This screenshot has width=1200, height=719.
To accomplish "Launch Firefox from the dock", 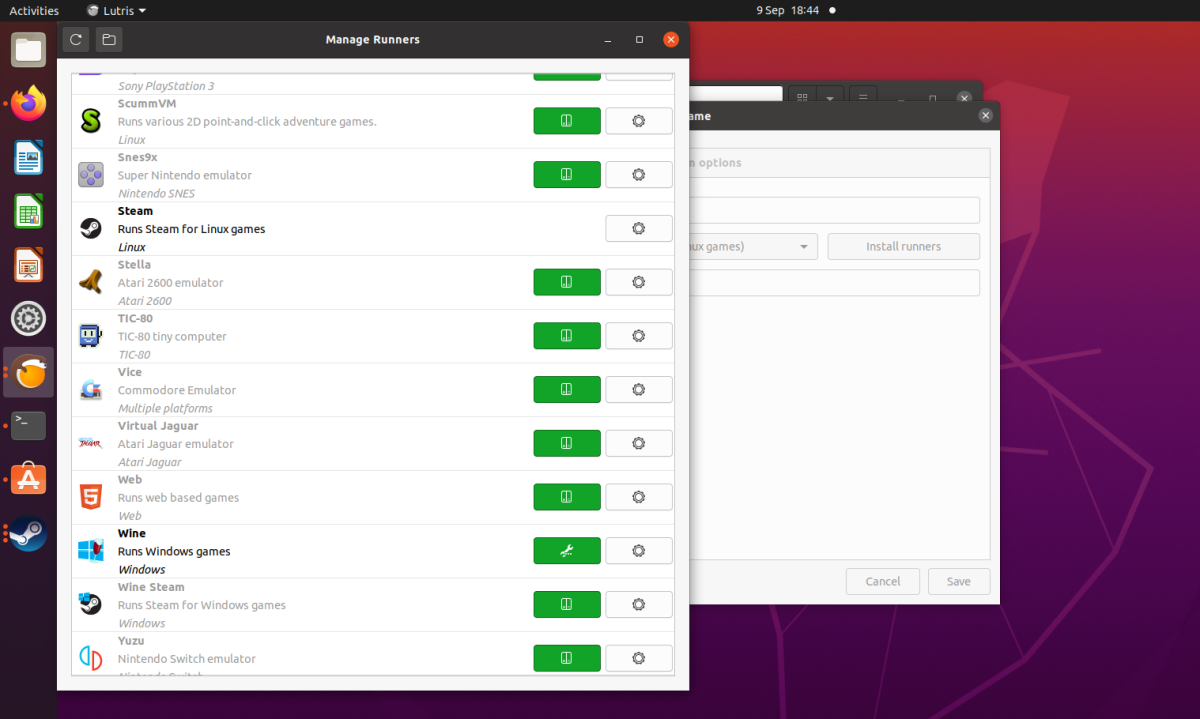I will [x=28, y=103].
